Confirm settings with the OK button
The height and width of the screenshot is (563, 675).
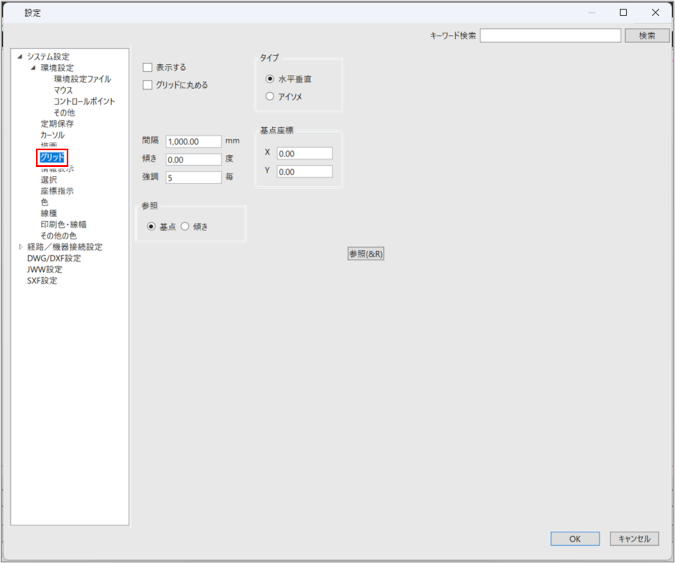tap(575, 539)
